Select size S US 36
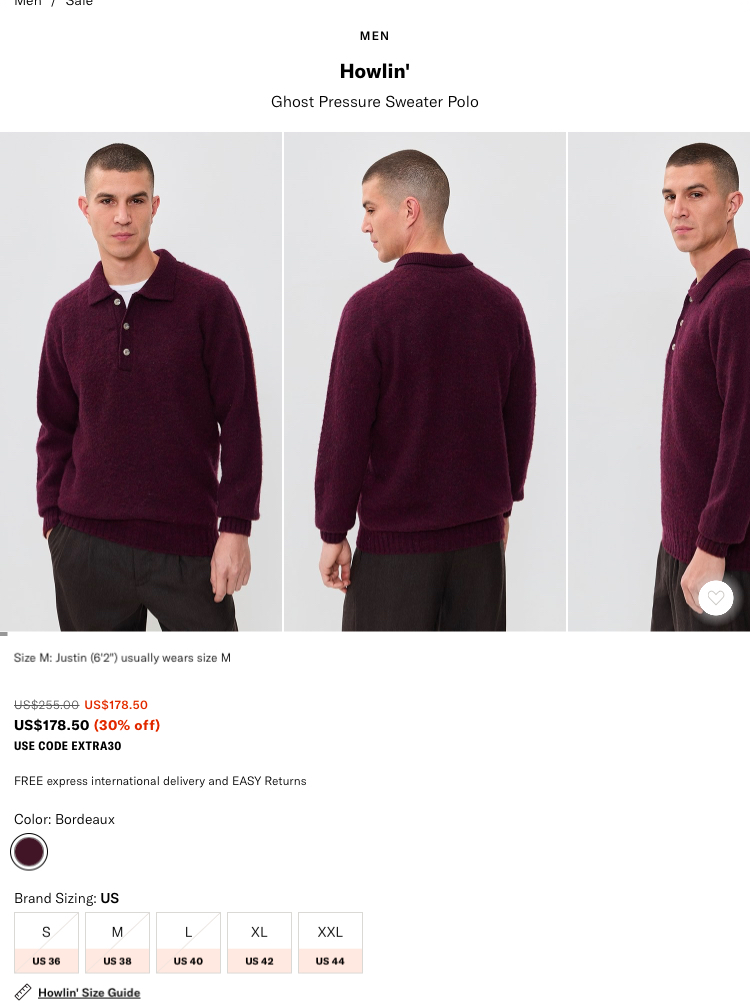 point(46,942)
